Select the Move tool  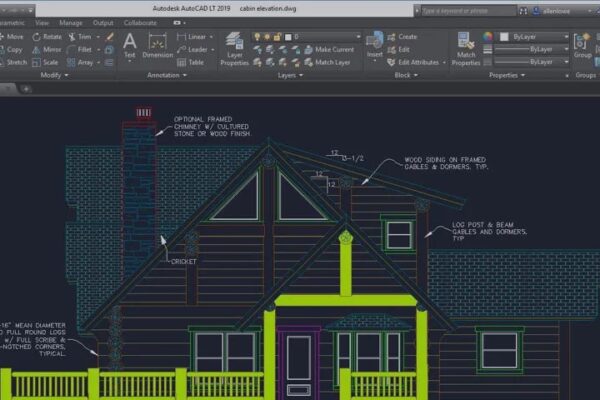[12, 37]
